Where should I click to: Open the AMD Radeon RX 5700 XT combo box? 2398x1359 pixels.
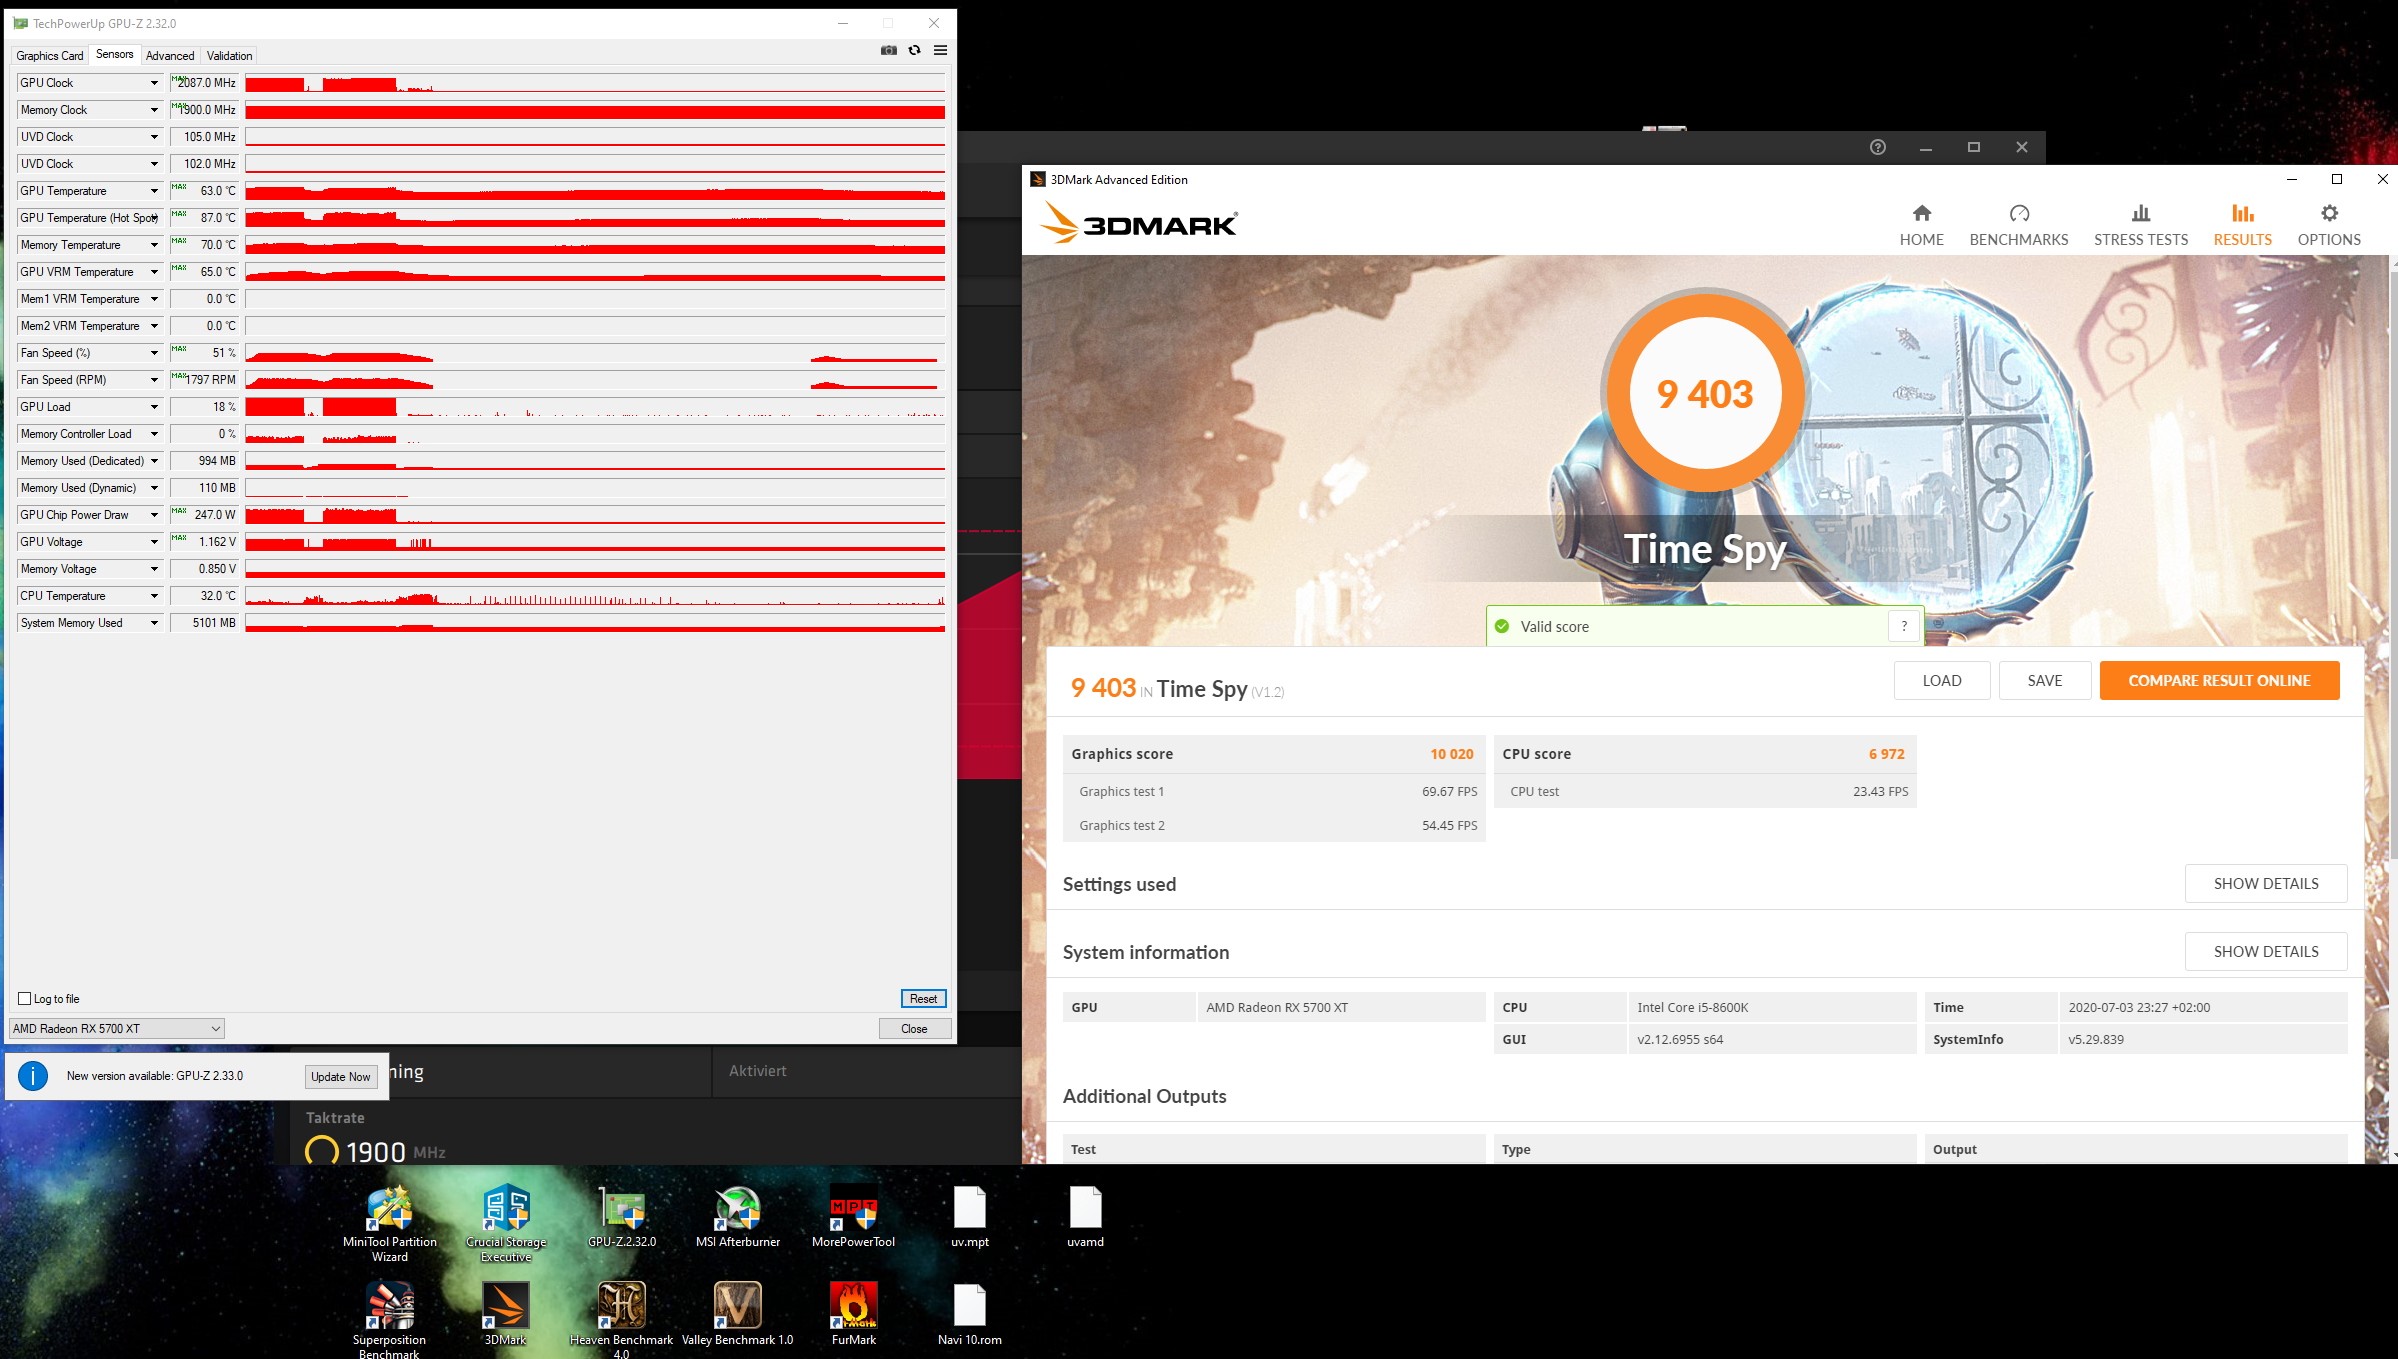pos(116,1028)
